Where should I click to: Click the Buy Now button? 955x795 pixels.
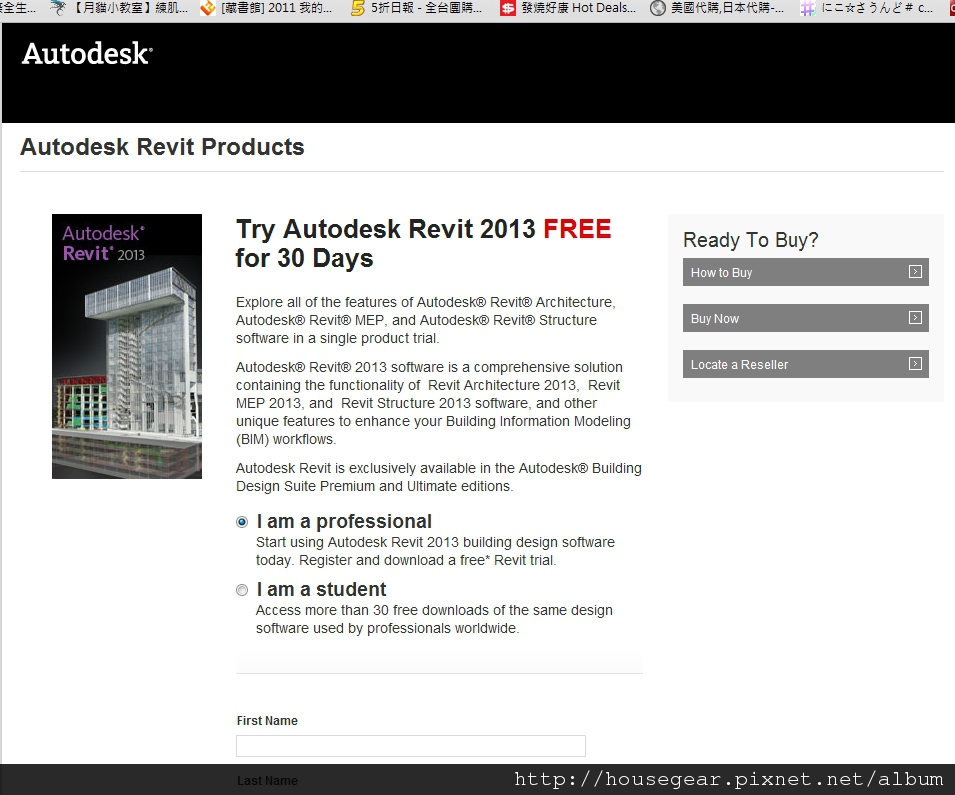pyautogui.click(x=805, y=318)
